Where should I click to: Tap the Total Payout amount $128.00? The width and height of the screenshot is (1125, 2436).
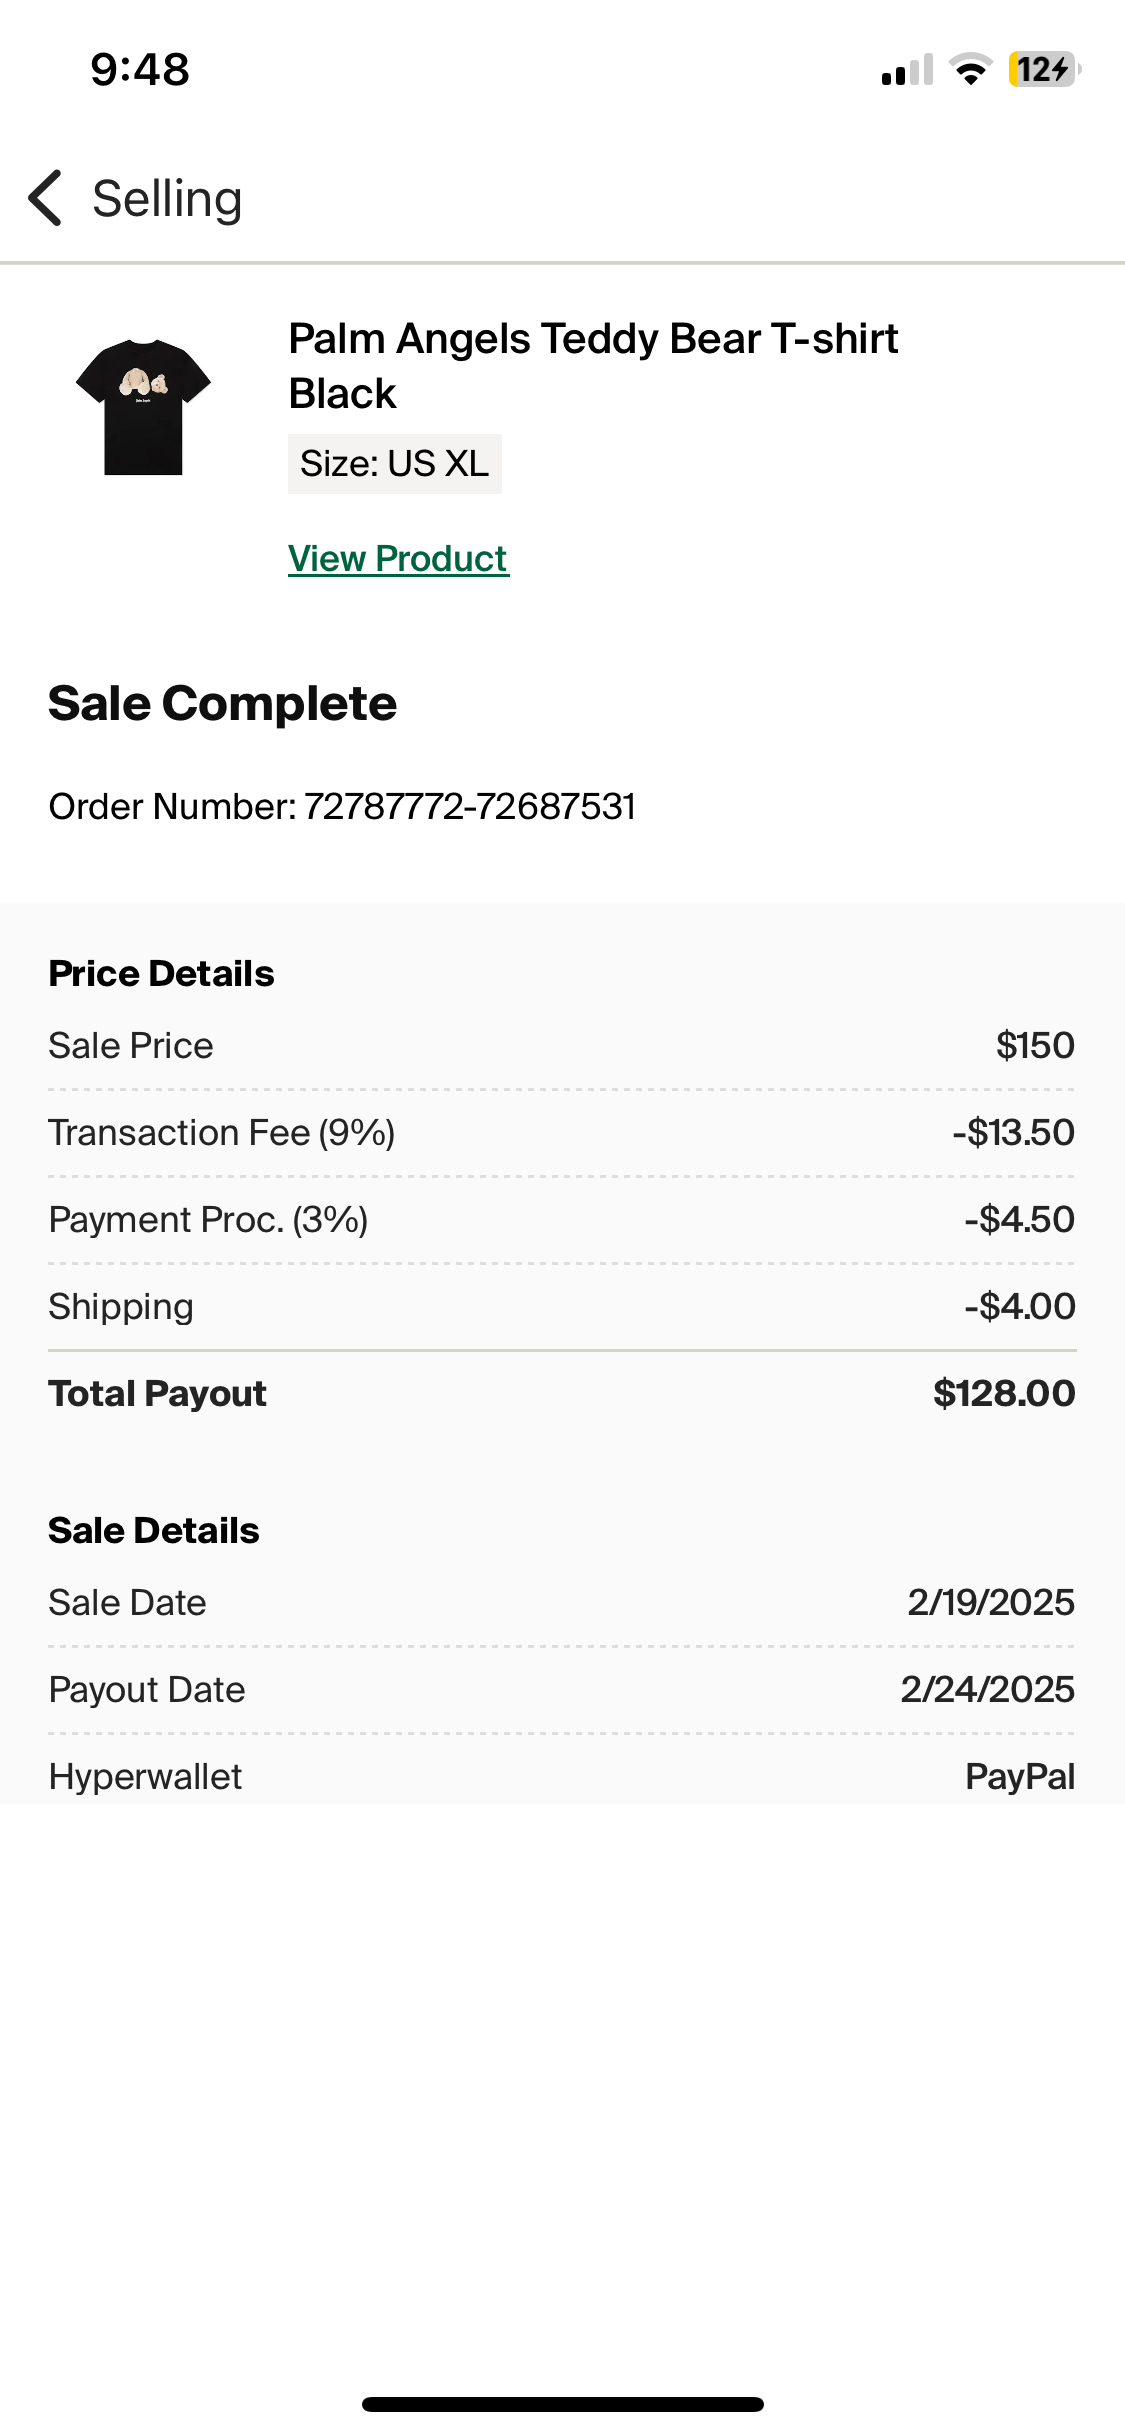1003,1394
